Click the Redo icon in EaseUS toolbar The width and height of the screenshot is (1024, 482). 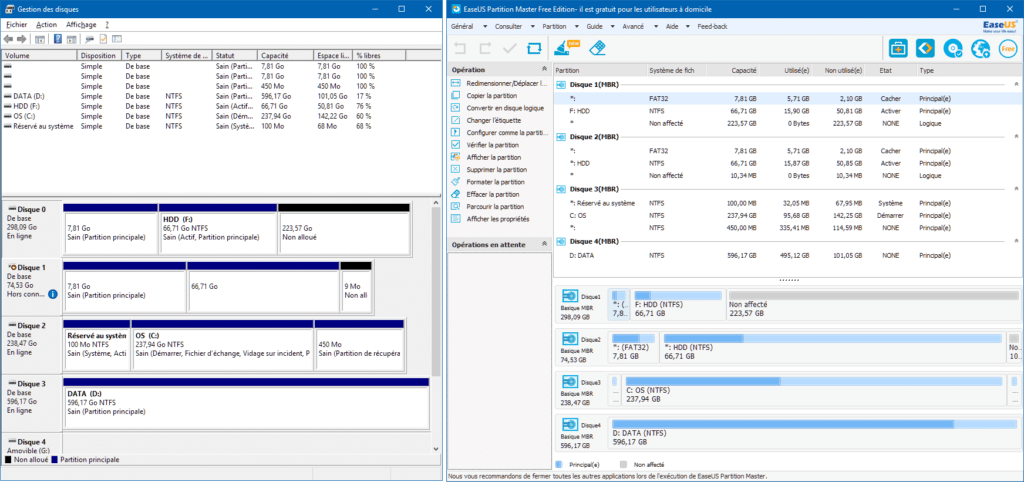click(485, 48)
